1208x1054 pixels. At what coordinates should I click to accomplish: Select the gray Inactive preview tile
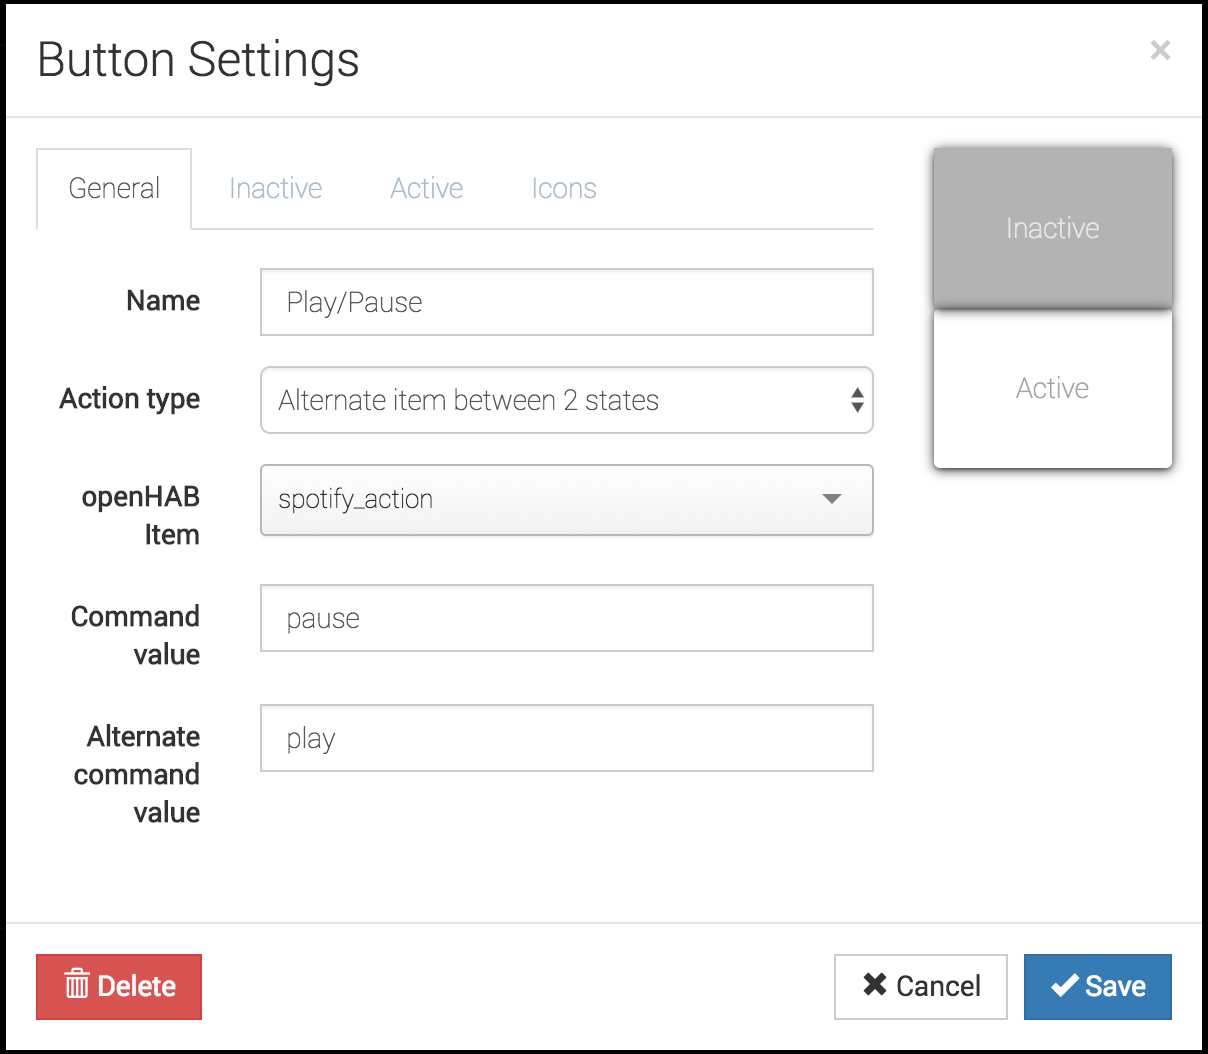(1052, 228)
